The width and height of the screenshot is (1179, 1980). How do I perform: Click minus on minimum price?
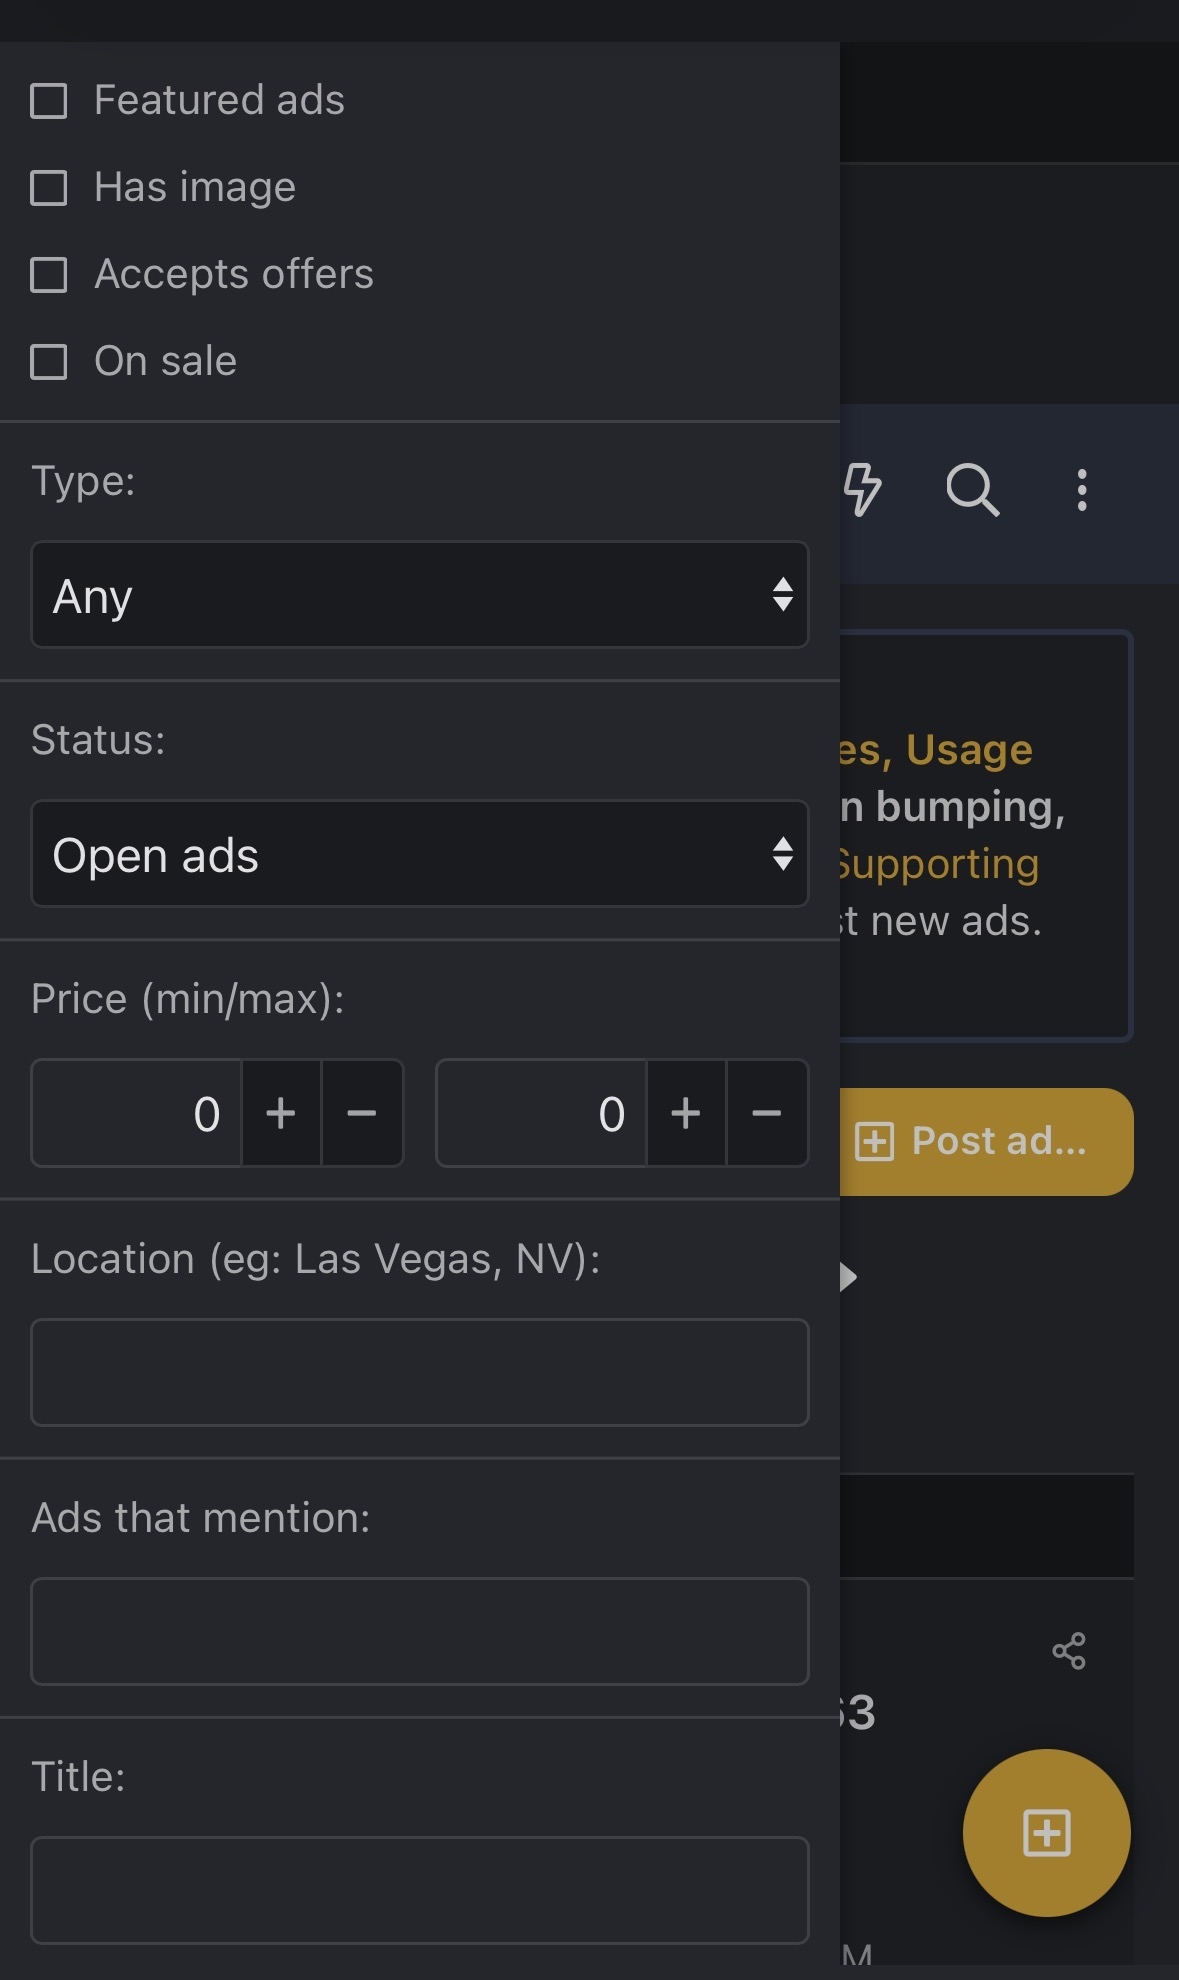(362, 1113)
